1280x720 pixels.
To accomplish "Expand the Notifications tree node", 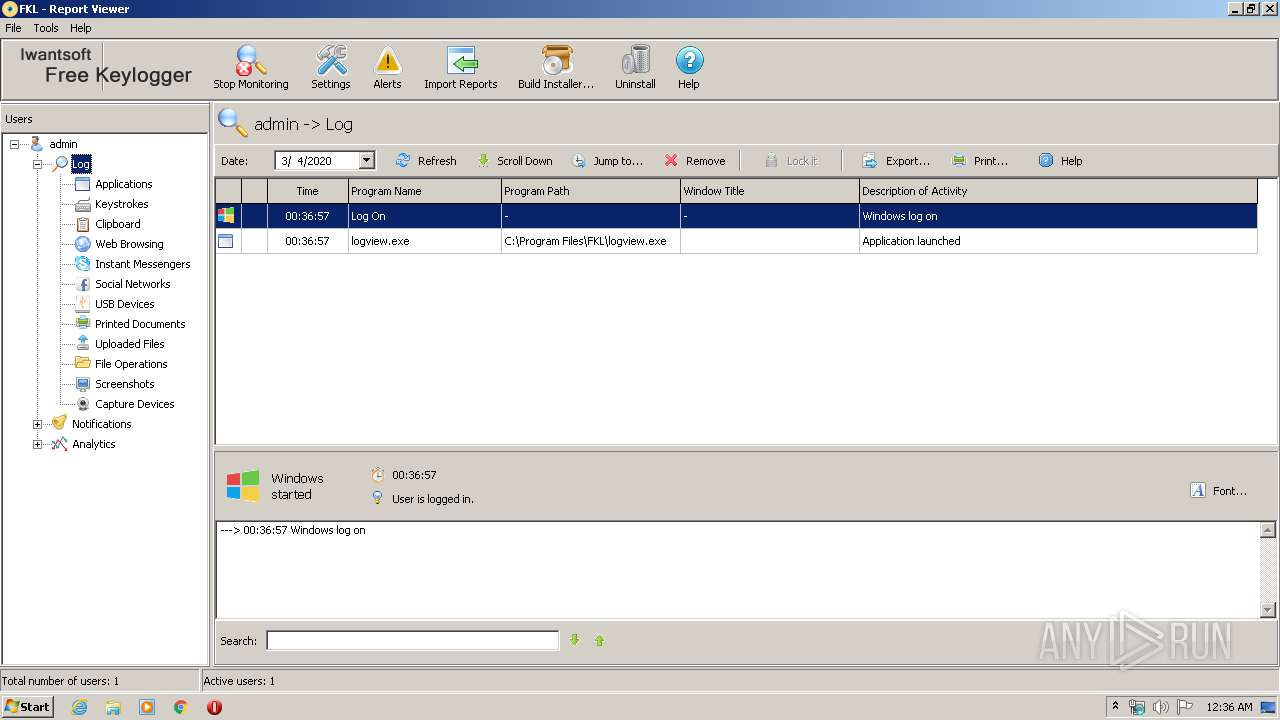I will pos(37,424).
